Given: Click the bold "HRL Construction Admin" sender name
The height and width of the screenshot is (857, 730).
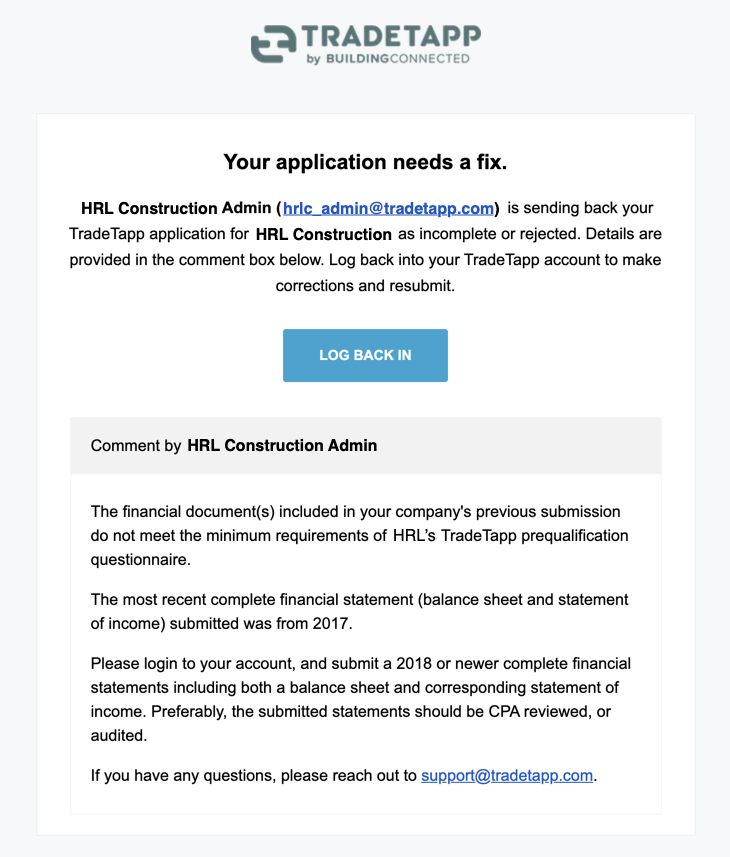Looking at the screenshot, I should 176,209.
